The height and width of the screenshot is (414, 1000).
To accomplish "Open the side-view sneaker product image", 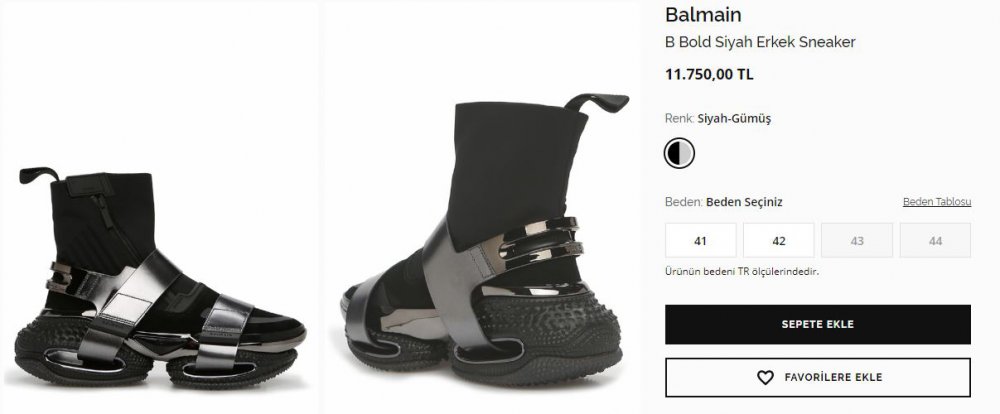I will pos(159,207).
